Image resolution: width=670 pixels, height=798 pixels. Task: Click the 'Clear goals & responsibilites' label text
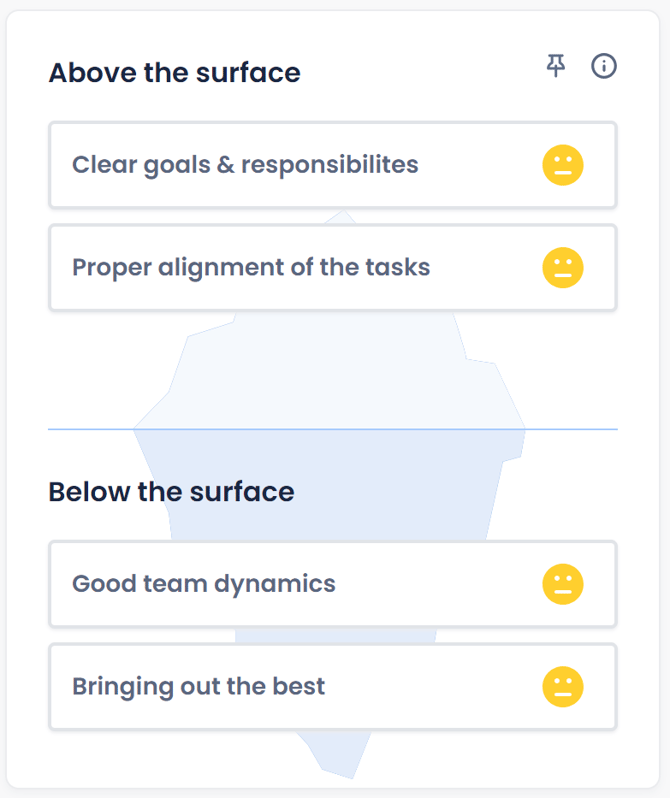[245, 165]
